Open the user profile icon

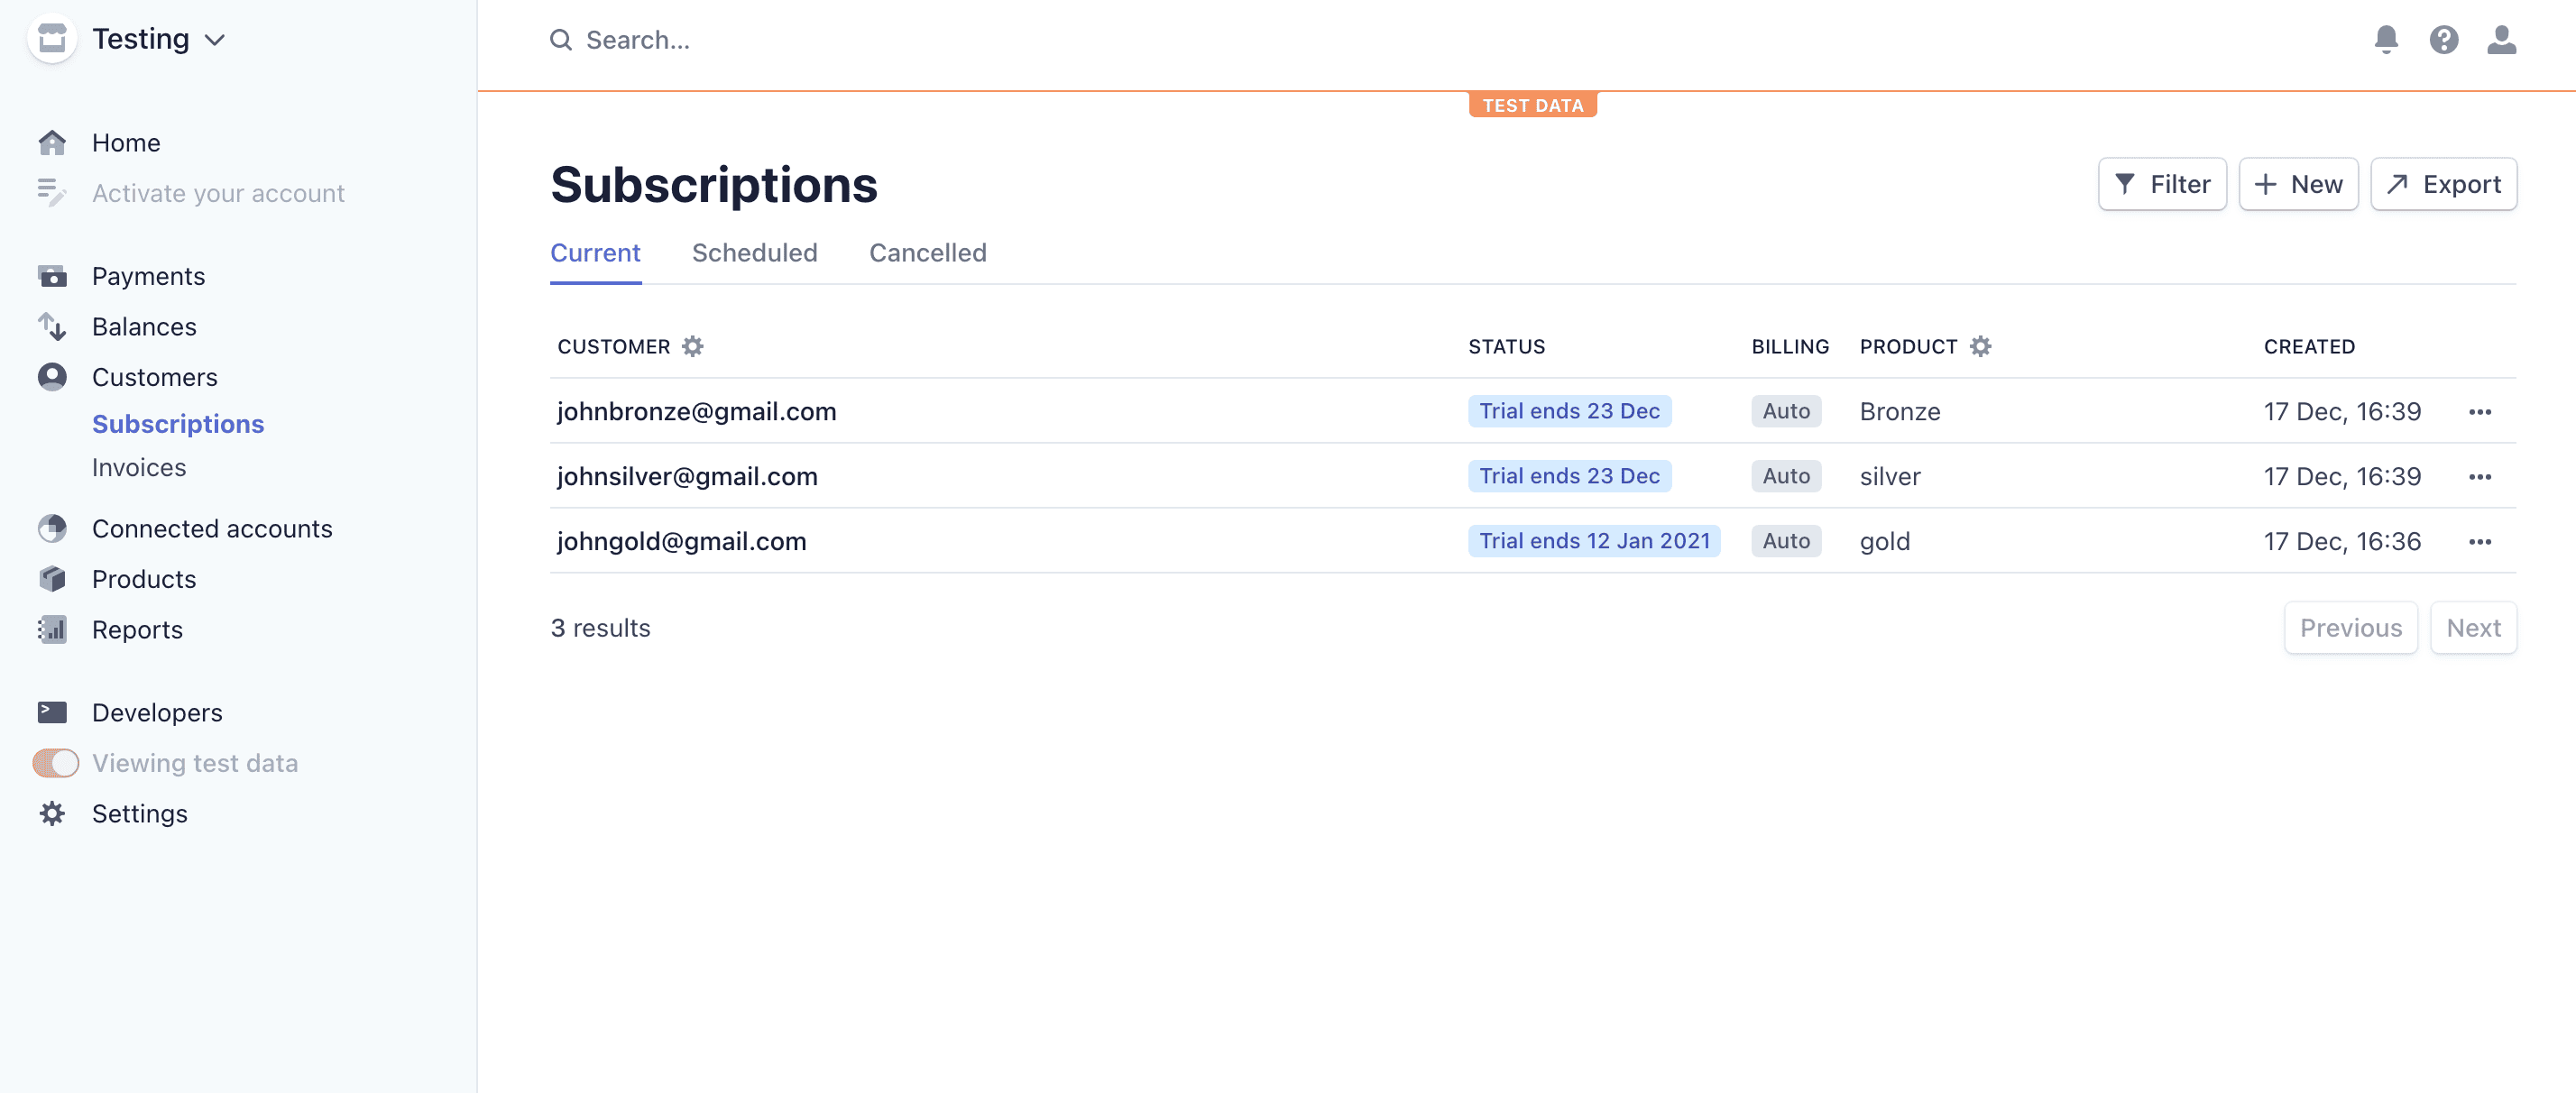2502,40
